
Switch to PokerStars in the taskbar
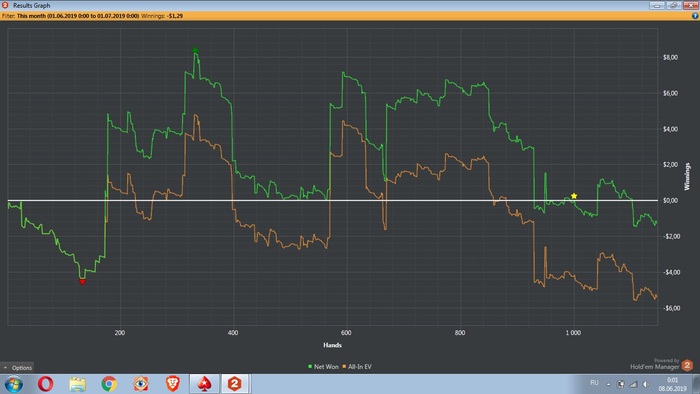tap(204, 384)
